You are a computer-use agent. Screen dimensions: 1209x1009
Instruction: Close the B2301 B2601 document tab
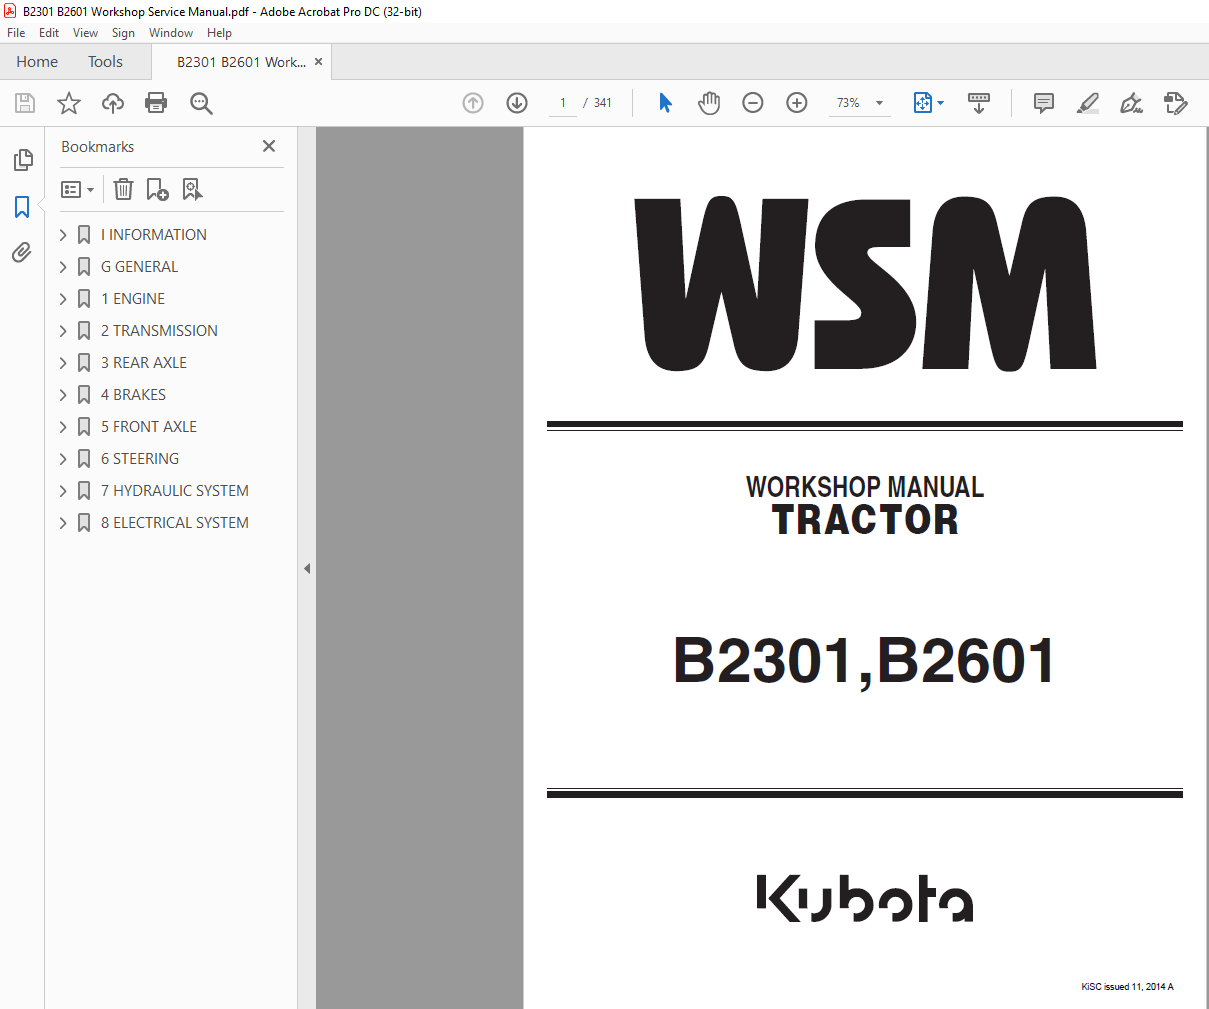coord(318,62)
